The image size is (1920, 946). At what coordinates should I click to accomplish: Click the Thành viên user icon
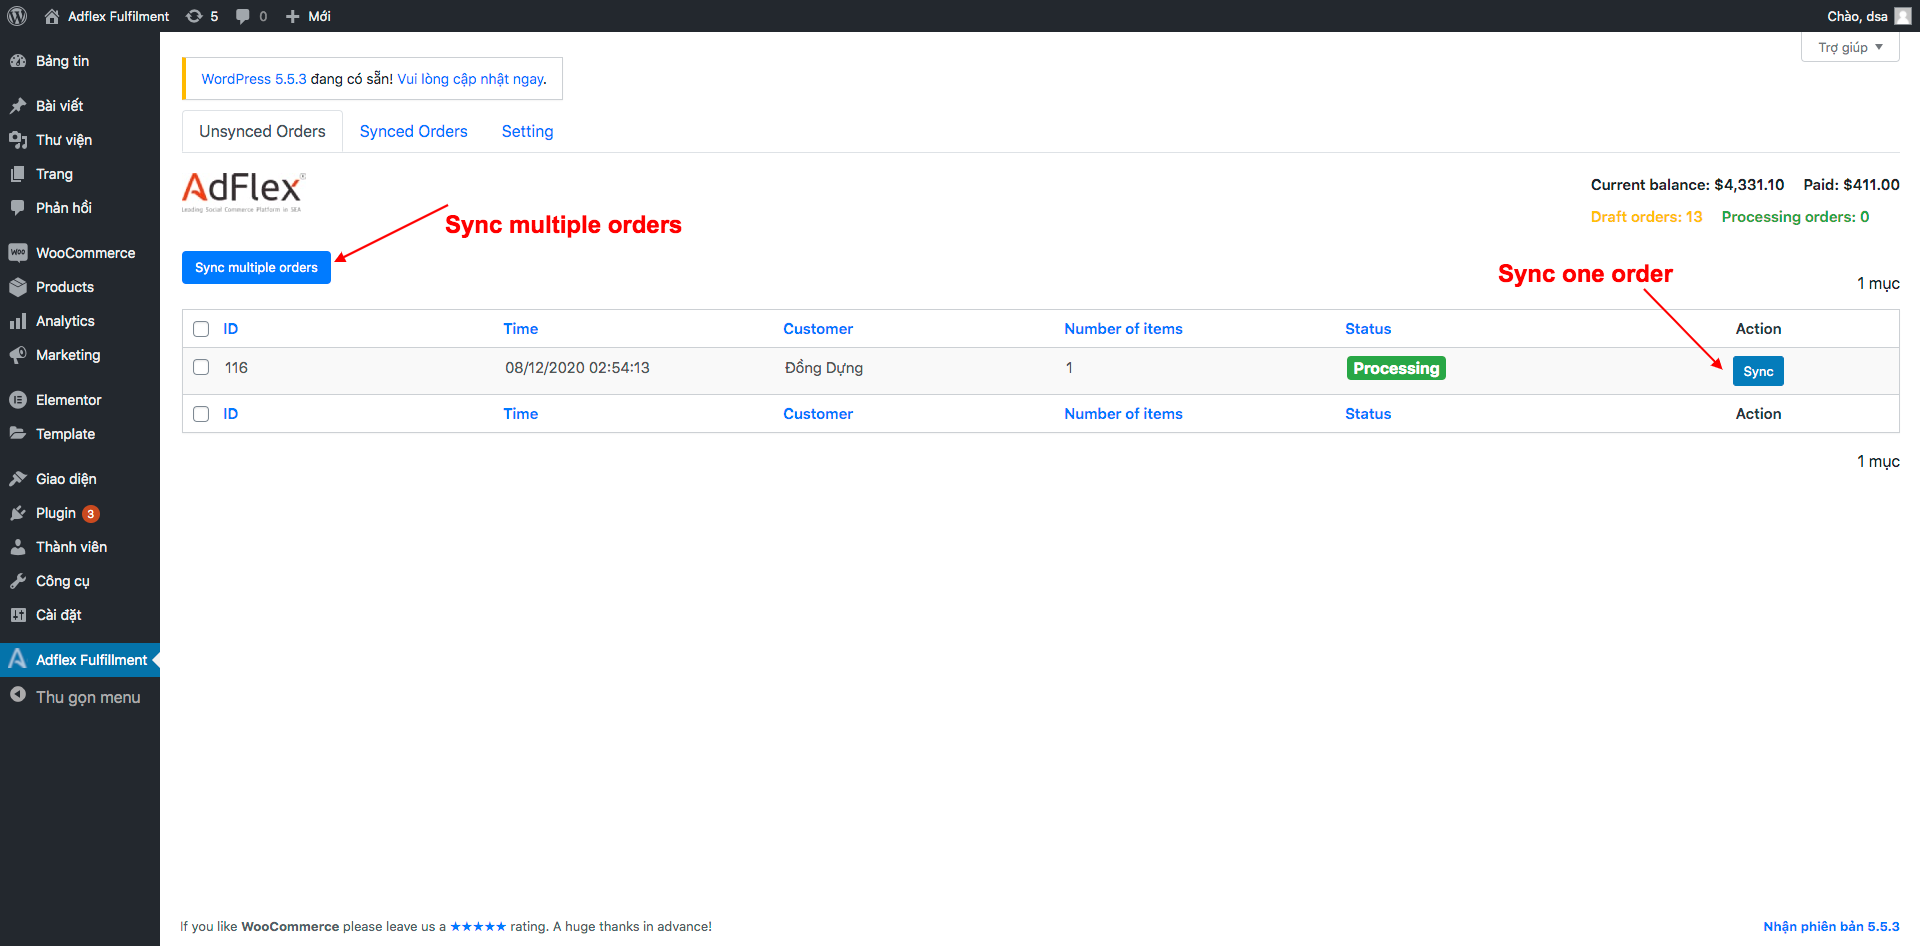pyautogui.click(x=18, y=547)
